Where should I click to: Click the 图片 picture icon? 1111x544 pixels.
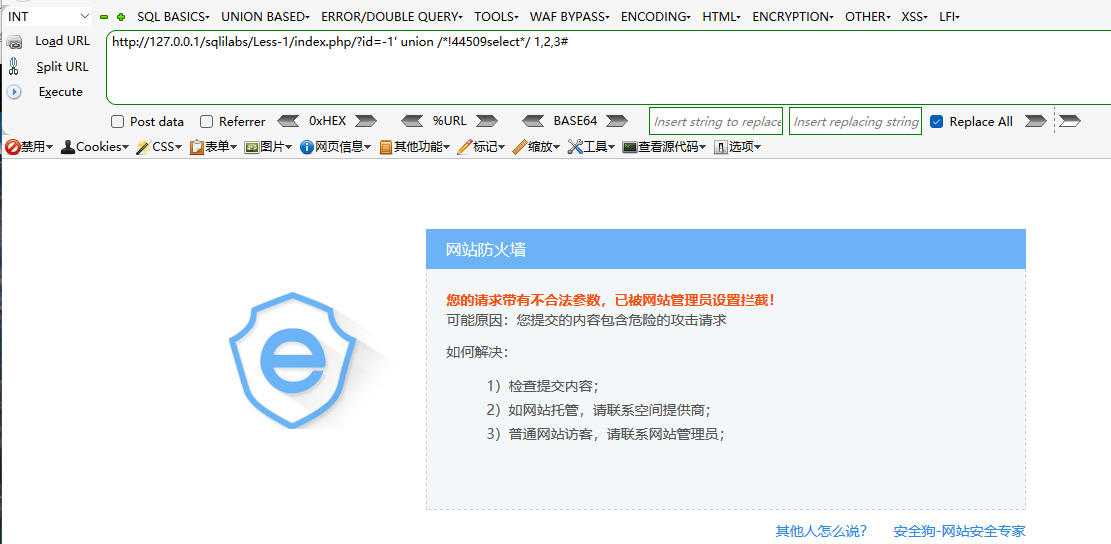coord(252,147)
